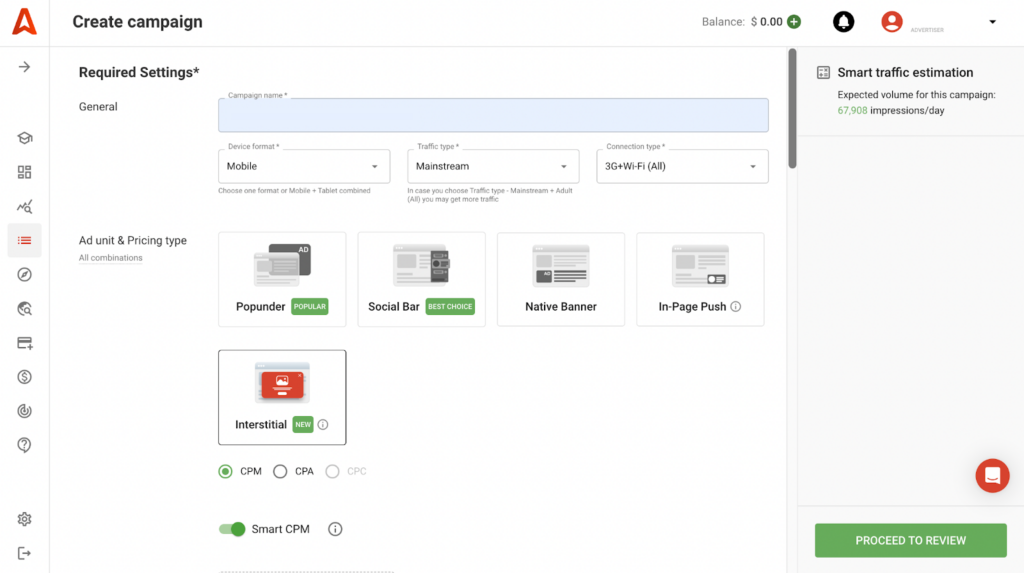
Task: Add funds with the green plus icon
Action: coord(794,22)
